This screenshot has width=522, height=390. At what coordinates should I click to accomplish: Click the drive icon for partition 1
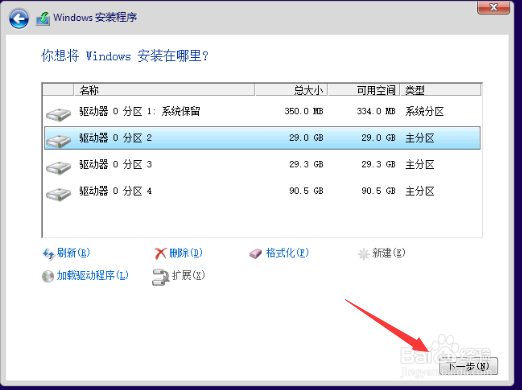point(58,114)
